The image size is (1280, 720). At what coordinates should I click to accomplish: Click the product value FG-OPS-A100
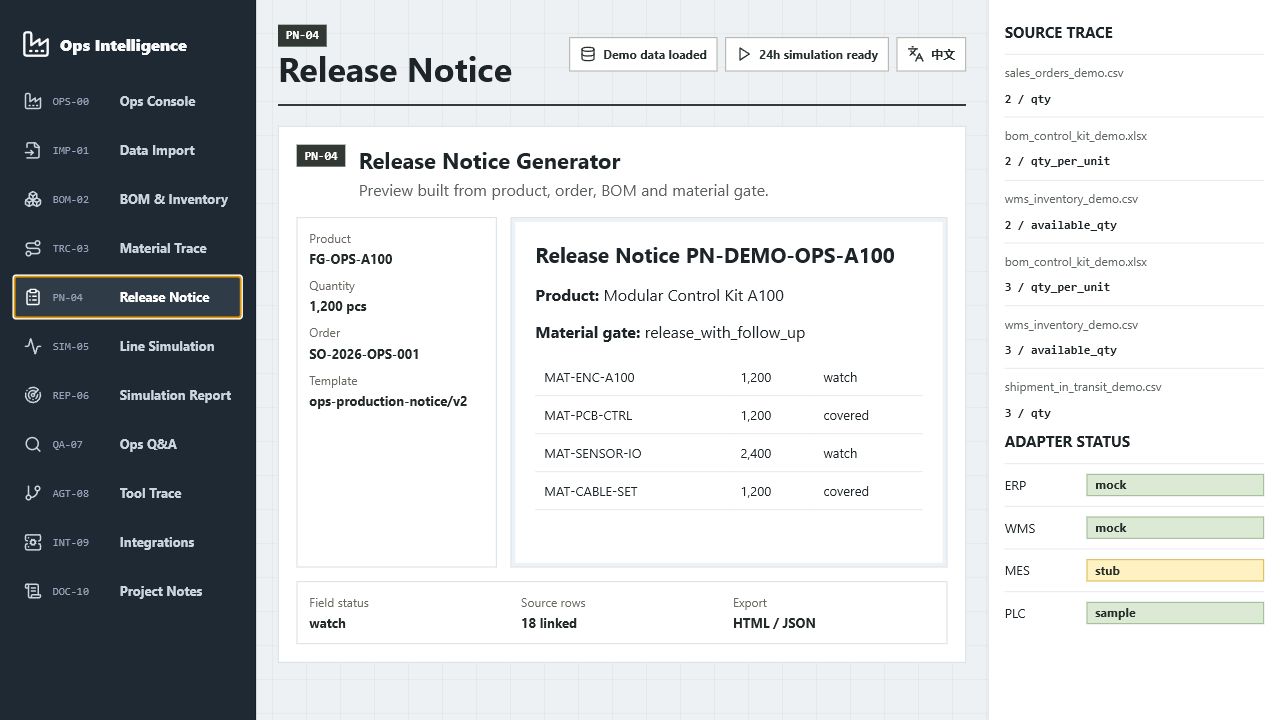(351, 259)
